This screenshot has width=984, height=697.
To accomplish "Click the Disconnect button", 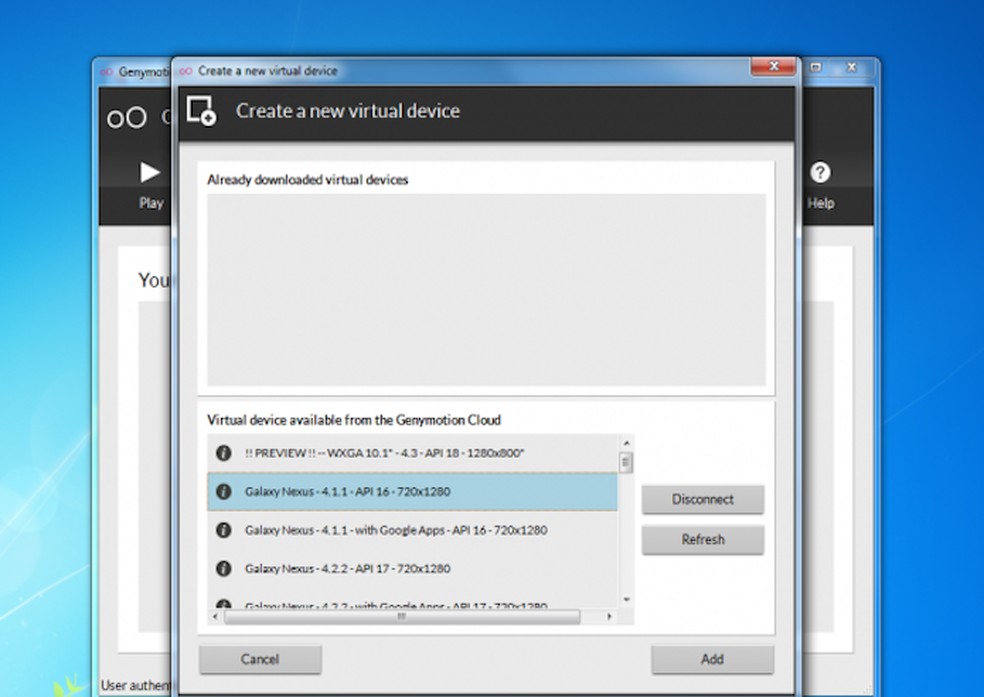I will point(703,499).
